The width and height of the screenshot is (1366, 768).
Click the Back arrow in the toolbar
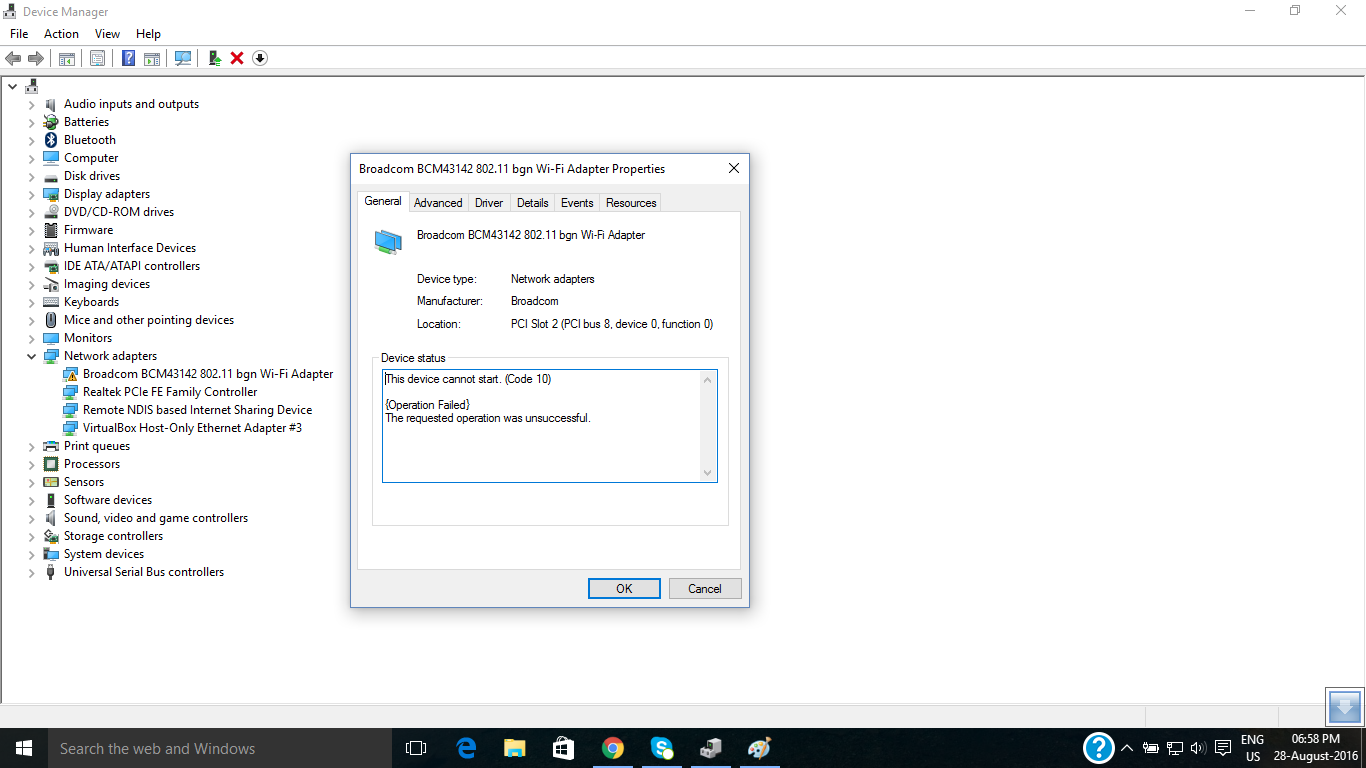pyautogui.click(x=13, y=58)
